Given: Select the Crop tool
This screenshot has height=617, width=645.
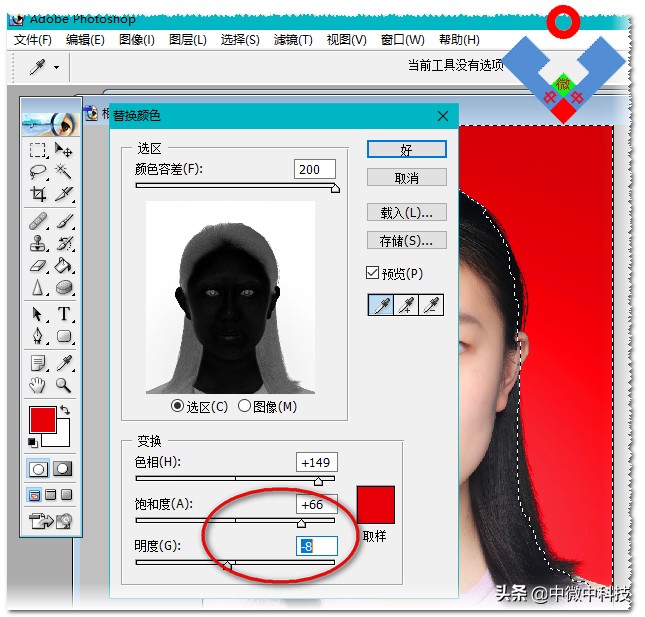Looking at the screenshot, I should click(x=38, y=193).
